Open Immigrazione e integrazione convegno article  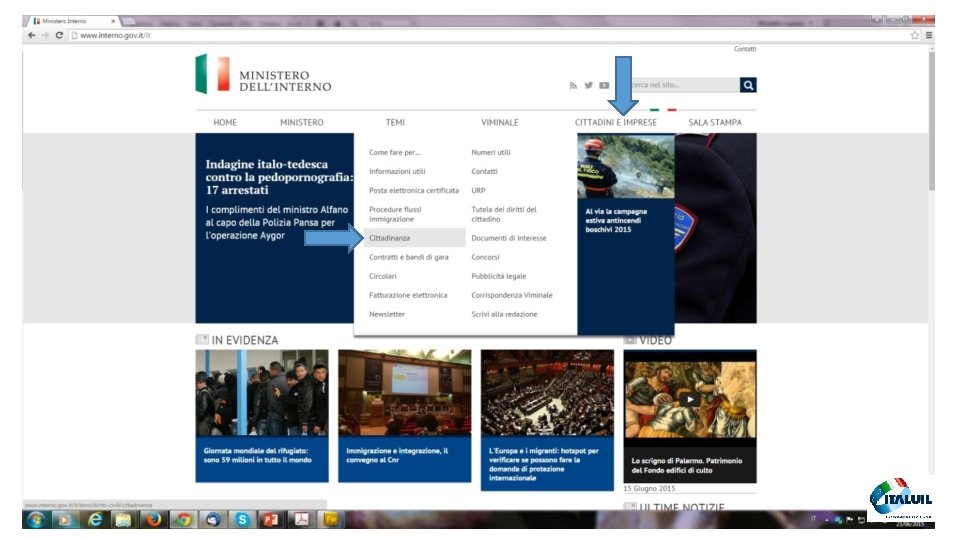click(x=405, y=416)
